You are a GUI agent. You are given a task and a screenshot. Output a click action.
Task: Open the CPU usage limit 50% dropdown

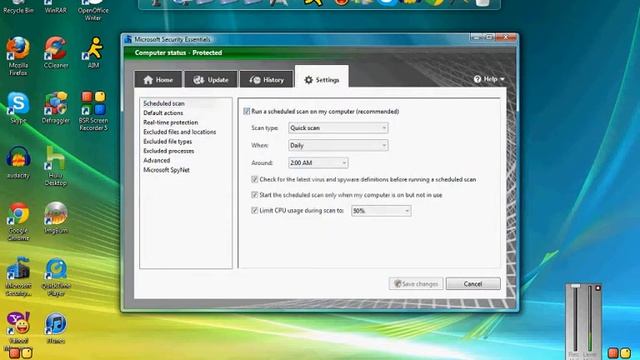381,211
